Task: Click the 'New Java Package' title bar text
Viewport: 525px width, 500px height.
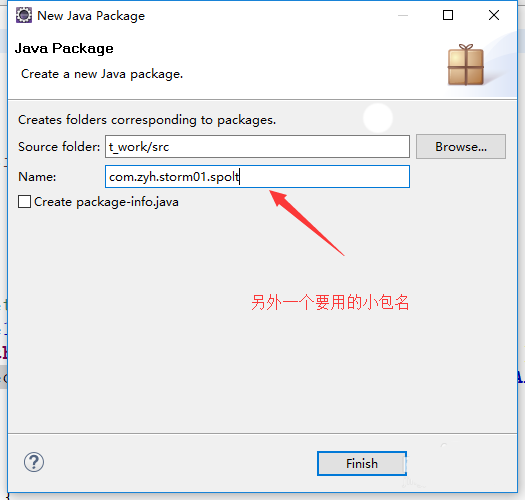Action: 91,16
